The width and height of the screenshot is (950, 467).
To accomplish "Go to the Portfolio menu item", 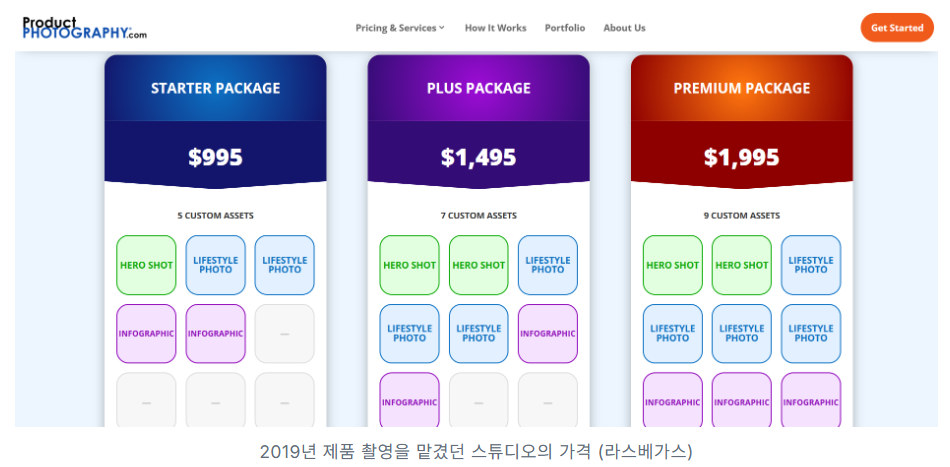I will coord(565,28).
